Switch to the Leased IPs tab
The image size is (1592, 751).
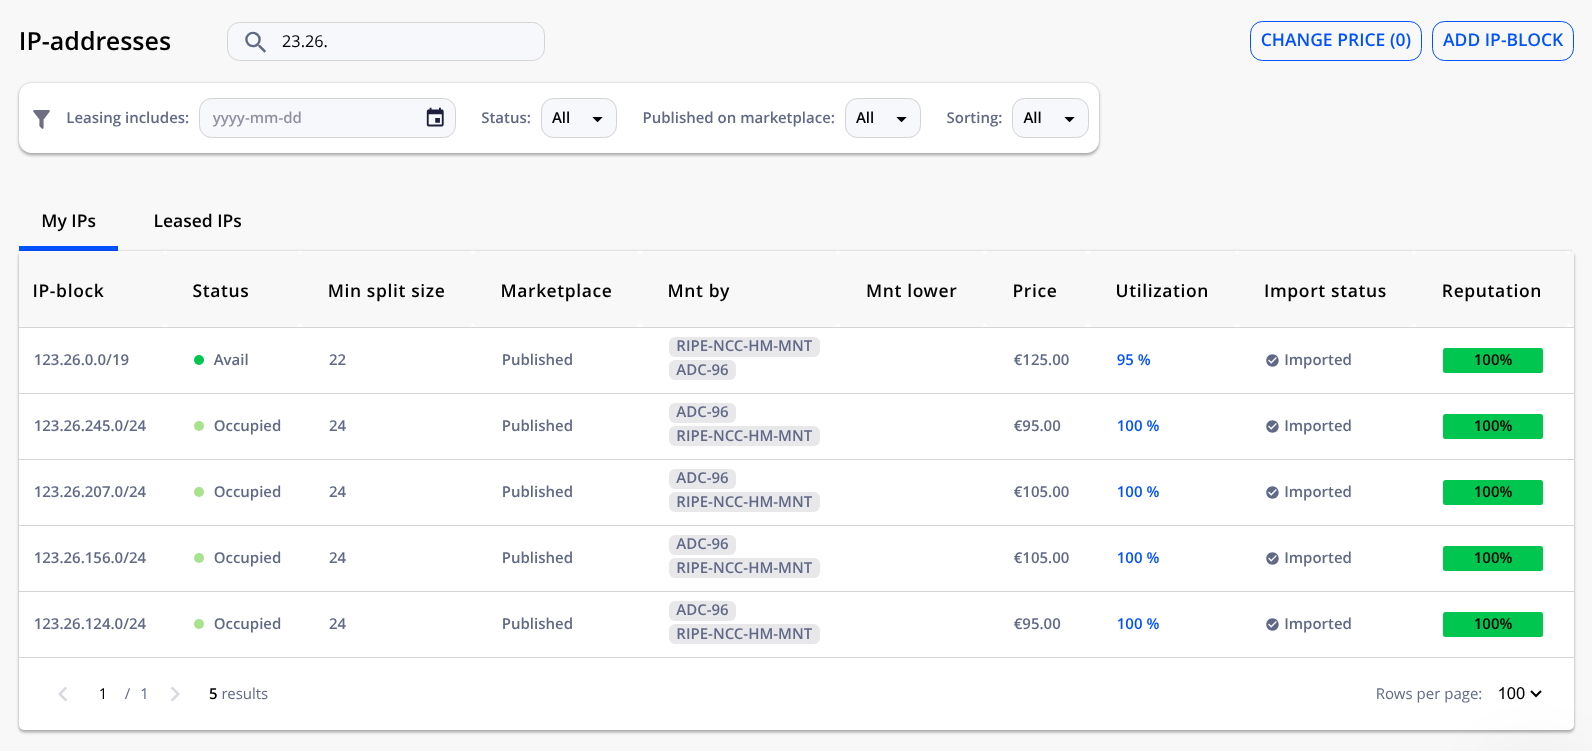click(197, 221)
